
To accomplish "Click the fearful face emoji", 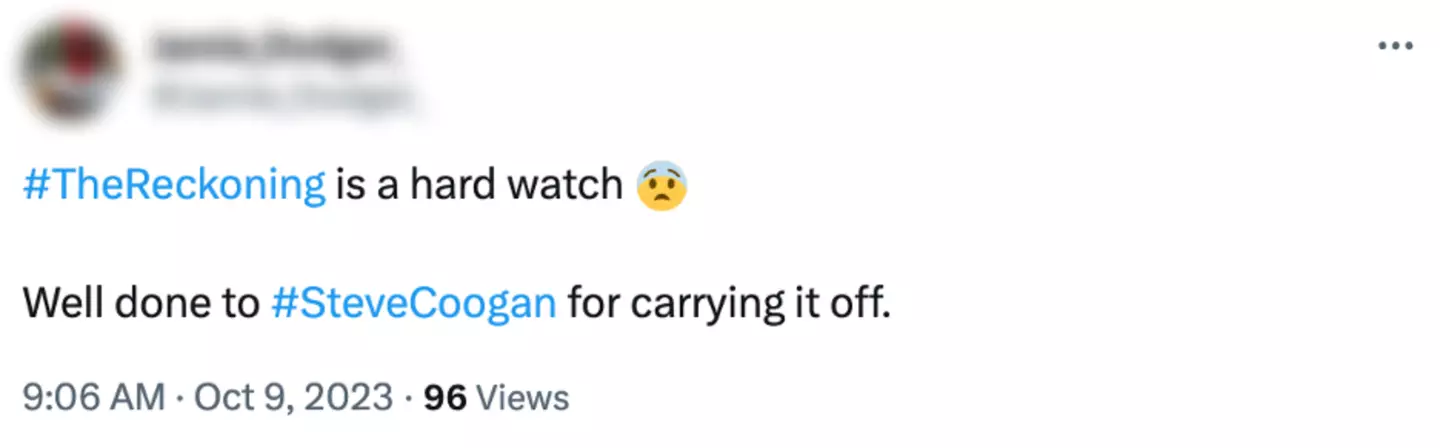I will coord(661,187).
